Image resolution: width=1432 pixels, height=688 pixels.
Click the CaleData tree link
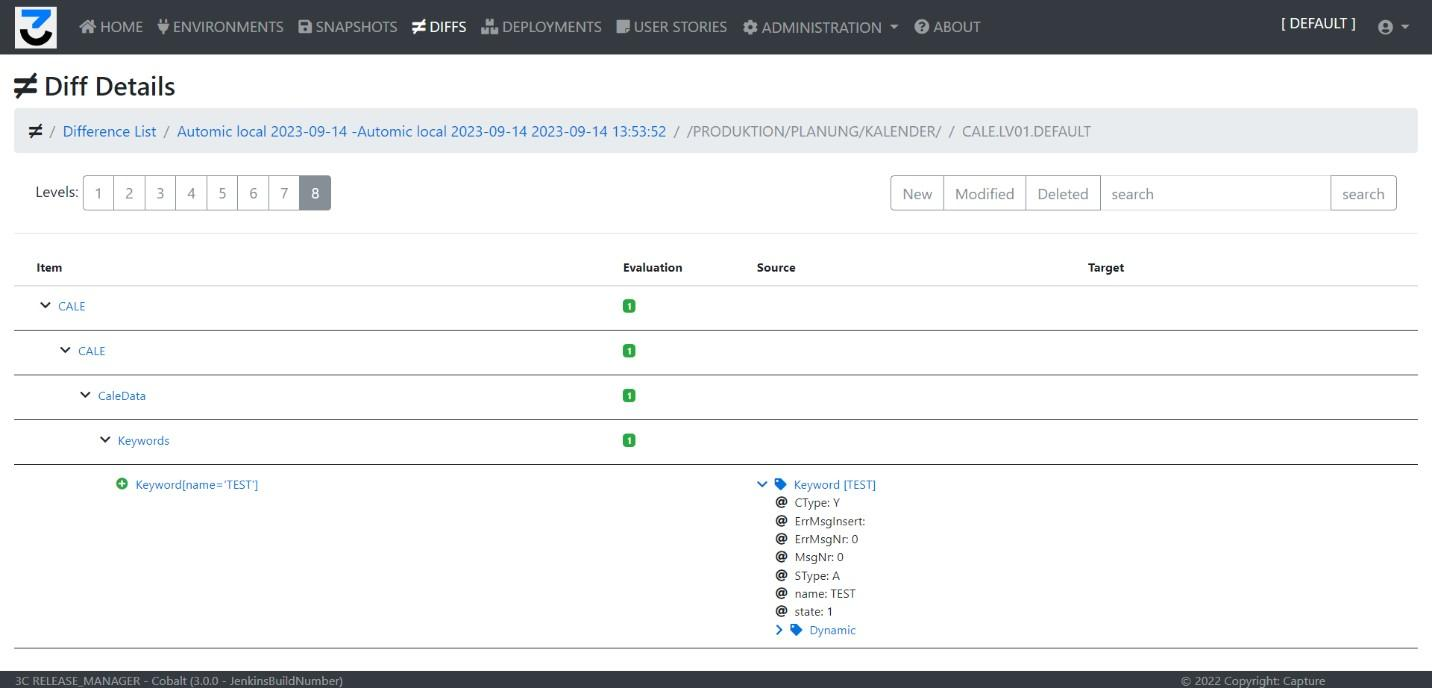[122, 396]
